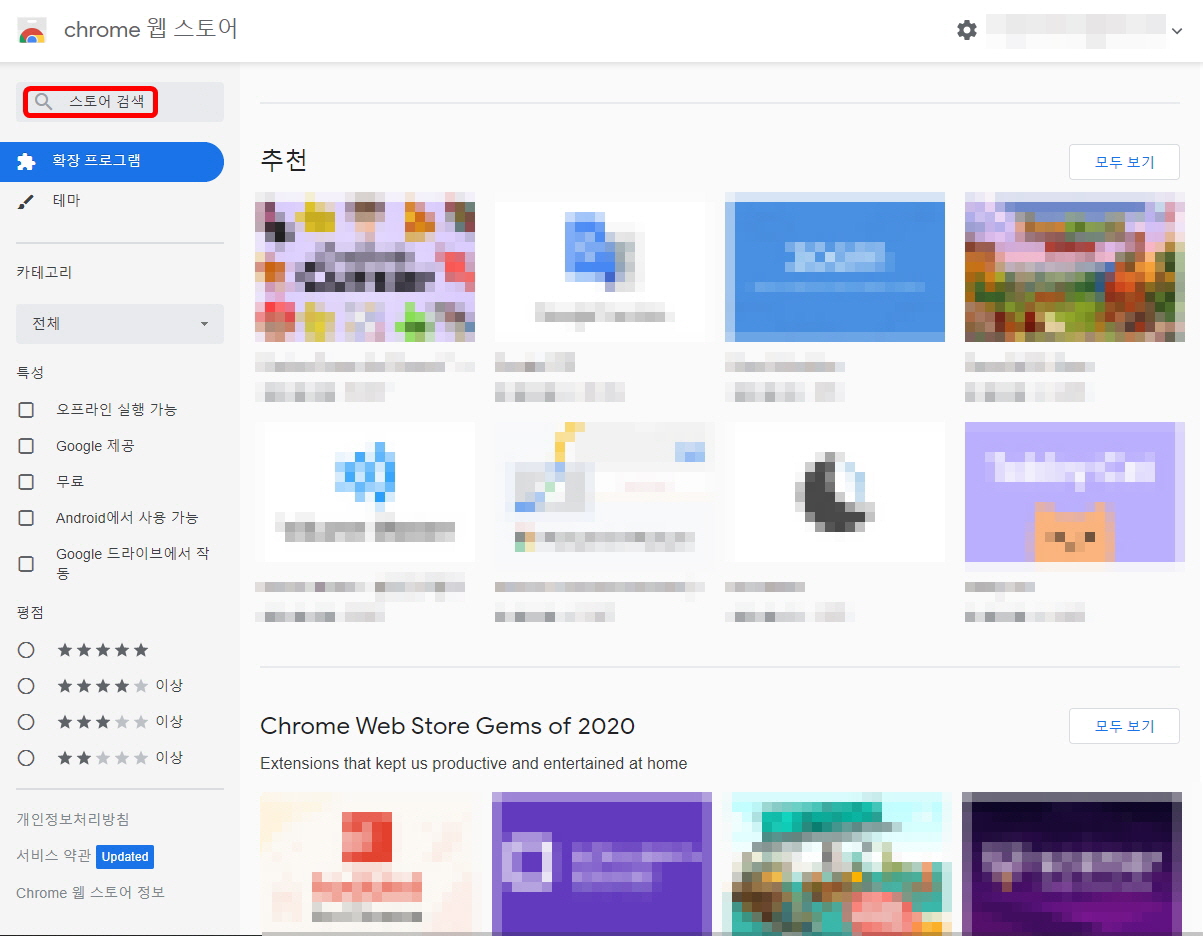The height and width of the screenshot is (936, 1203).
Task: Click the chrome 웹 스토어 title text
Action: (151, 30)
